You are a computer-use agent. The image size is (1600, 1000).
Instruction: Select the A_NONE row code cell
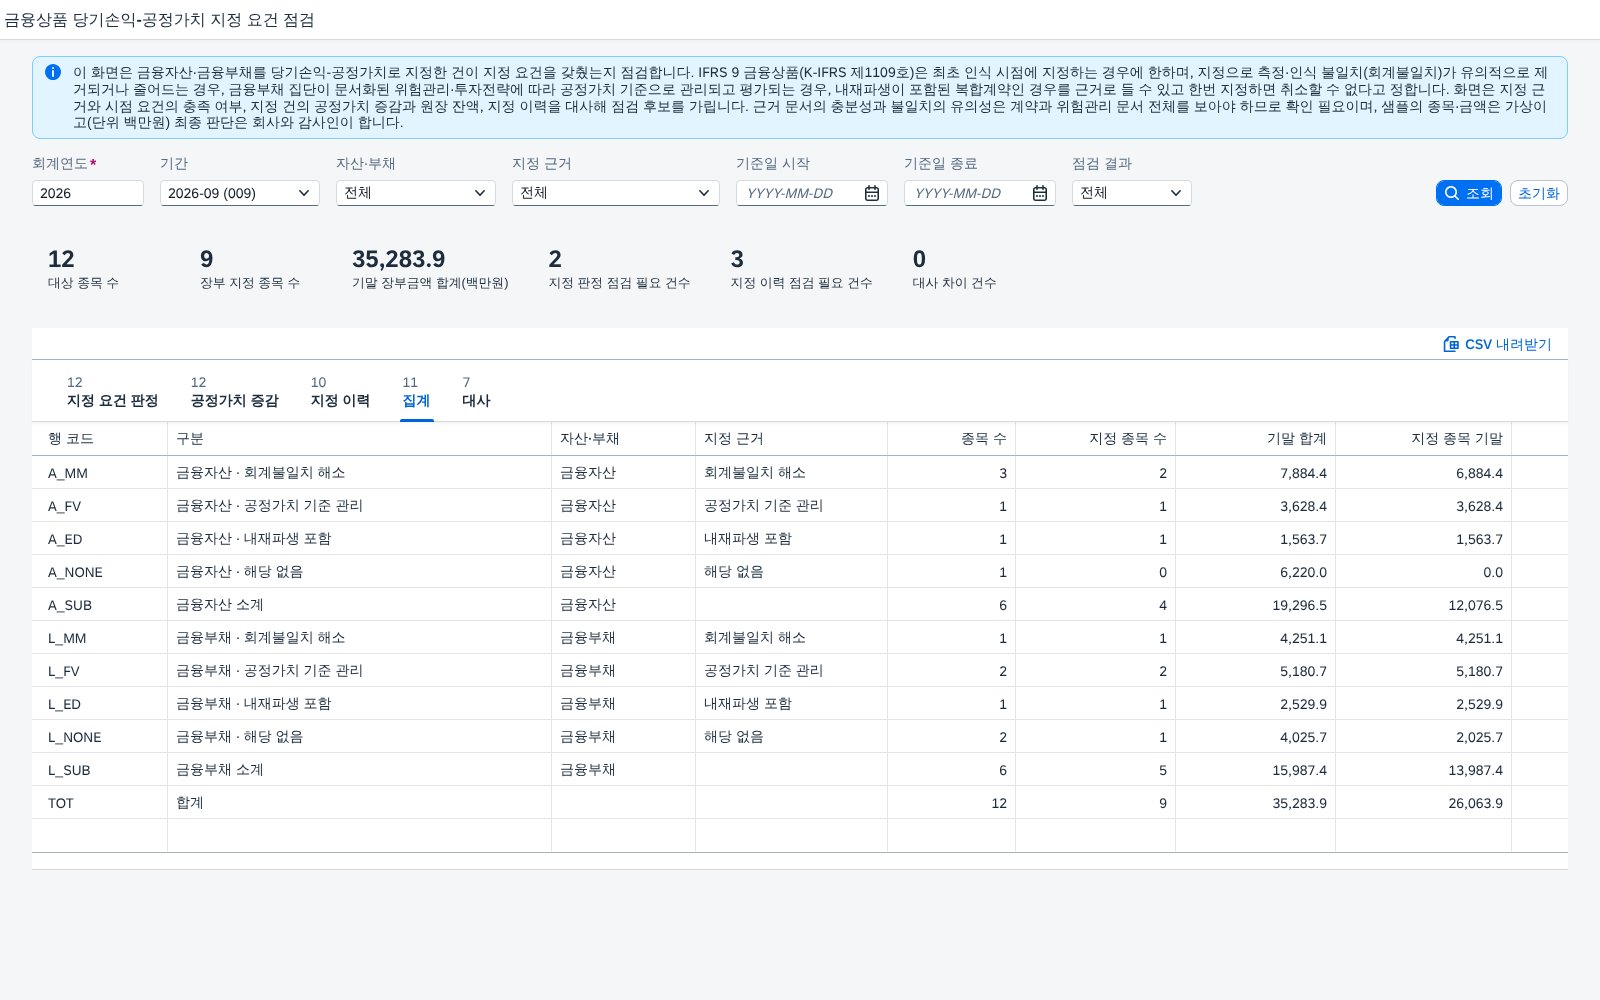(x=100, y=572)
